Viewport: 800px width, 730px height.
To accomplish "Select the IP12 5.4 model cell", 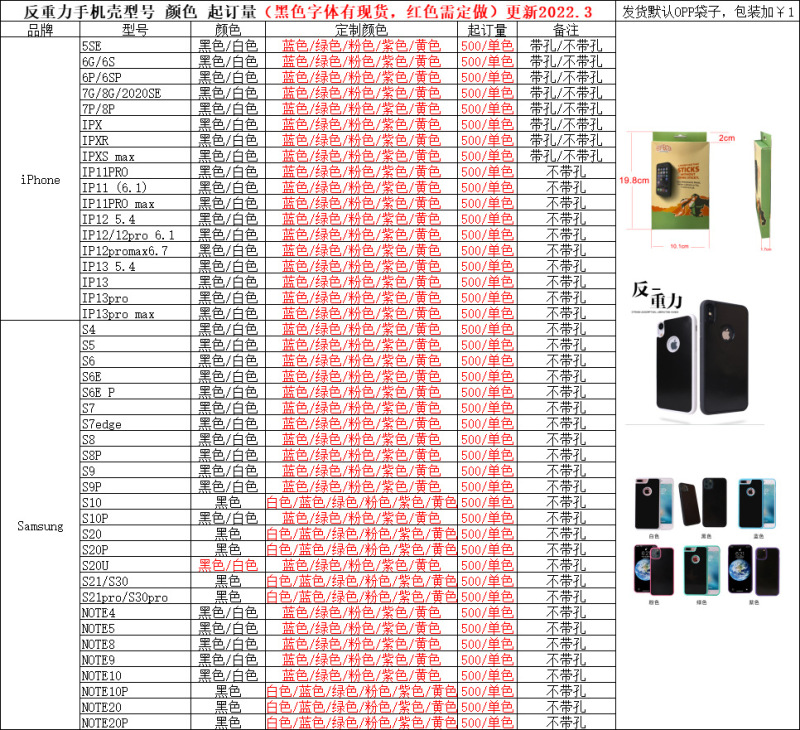I will 135,219.
